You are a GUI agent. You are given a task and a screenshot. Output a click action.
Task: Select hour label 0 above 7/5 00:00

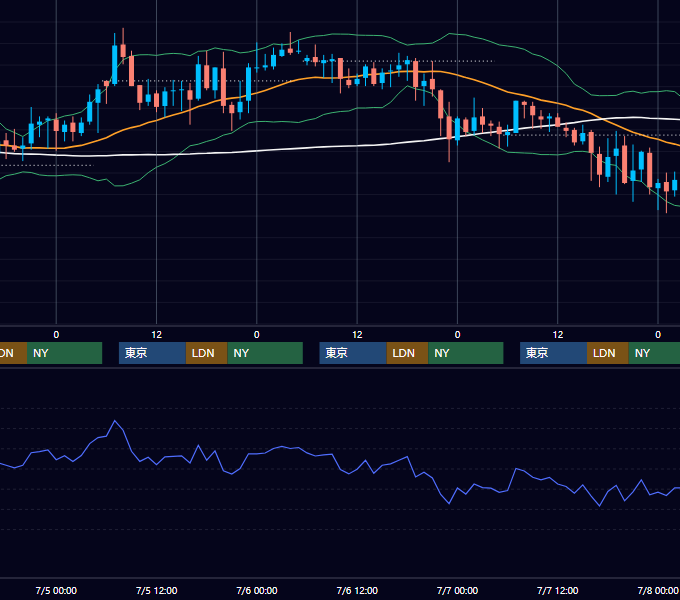click(56, 335)
